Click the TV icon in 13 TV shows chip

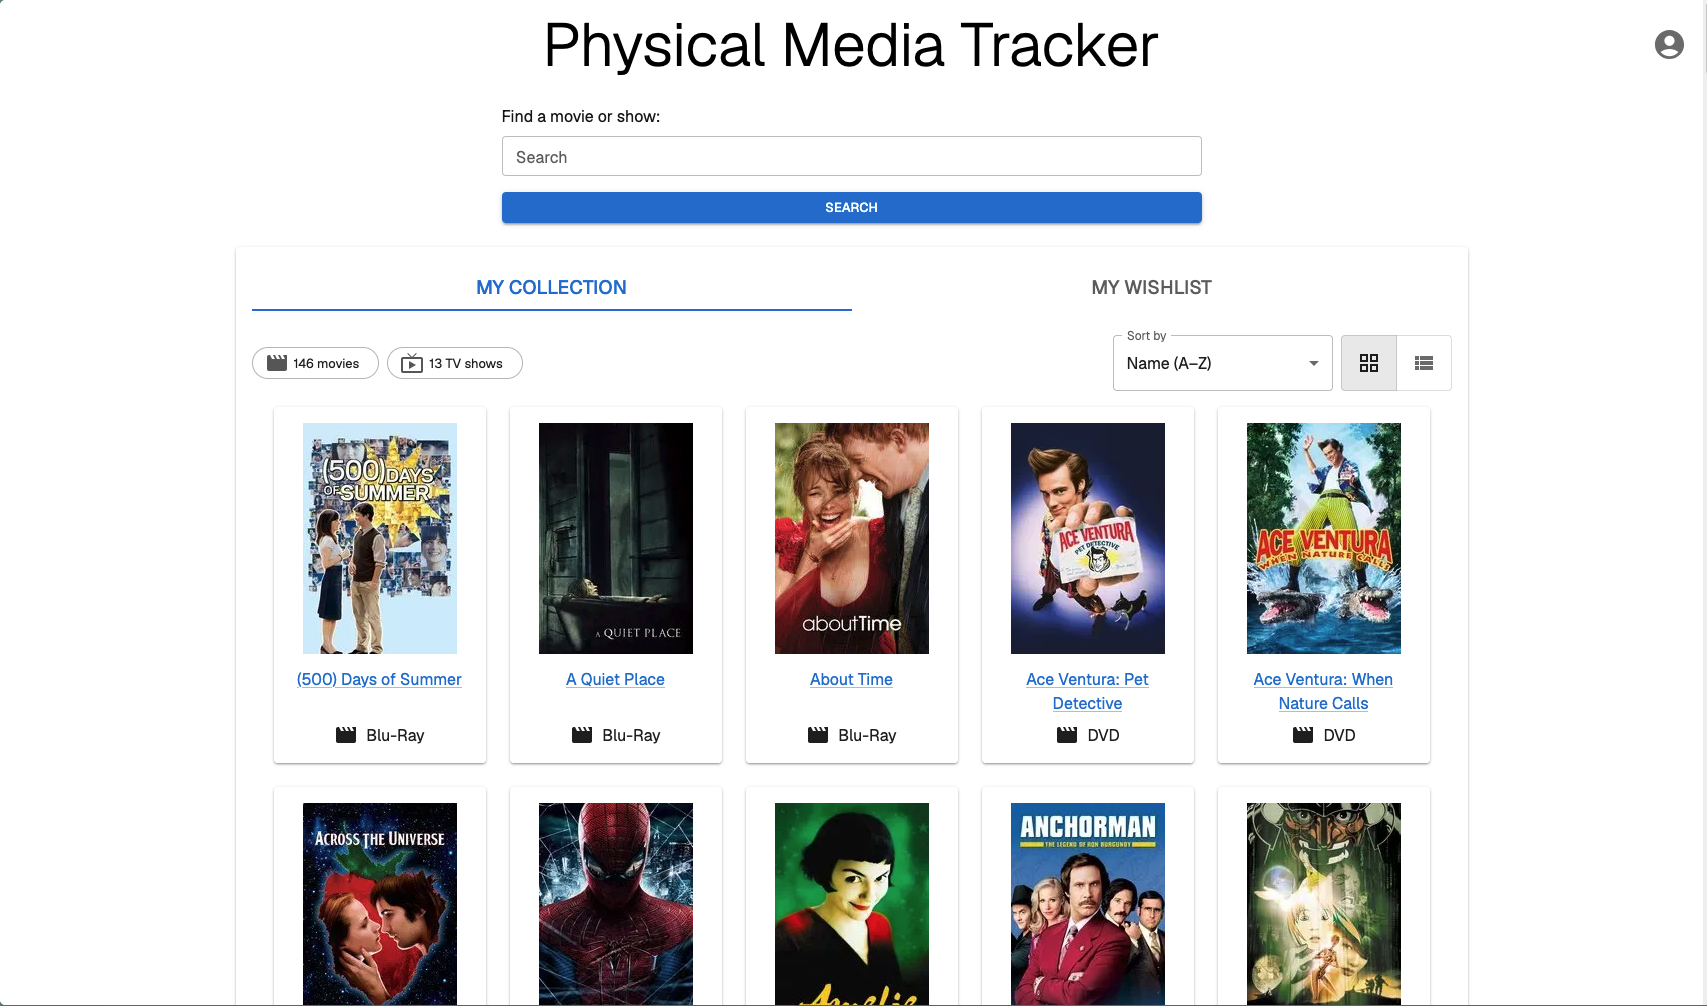pyautogui.click(x=412, y=363)
